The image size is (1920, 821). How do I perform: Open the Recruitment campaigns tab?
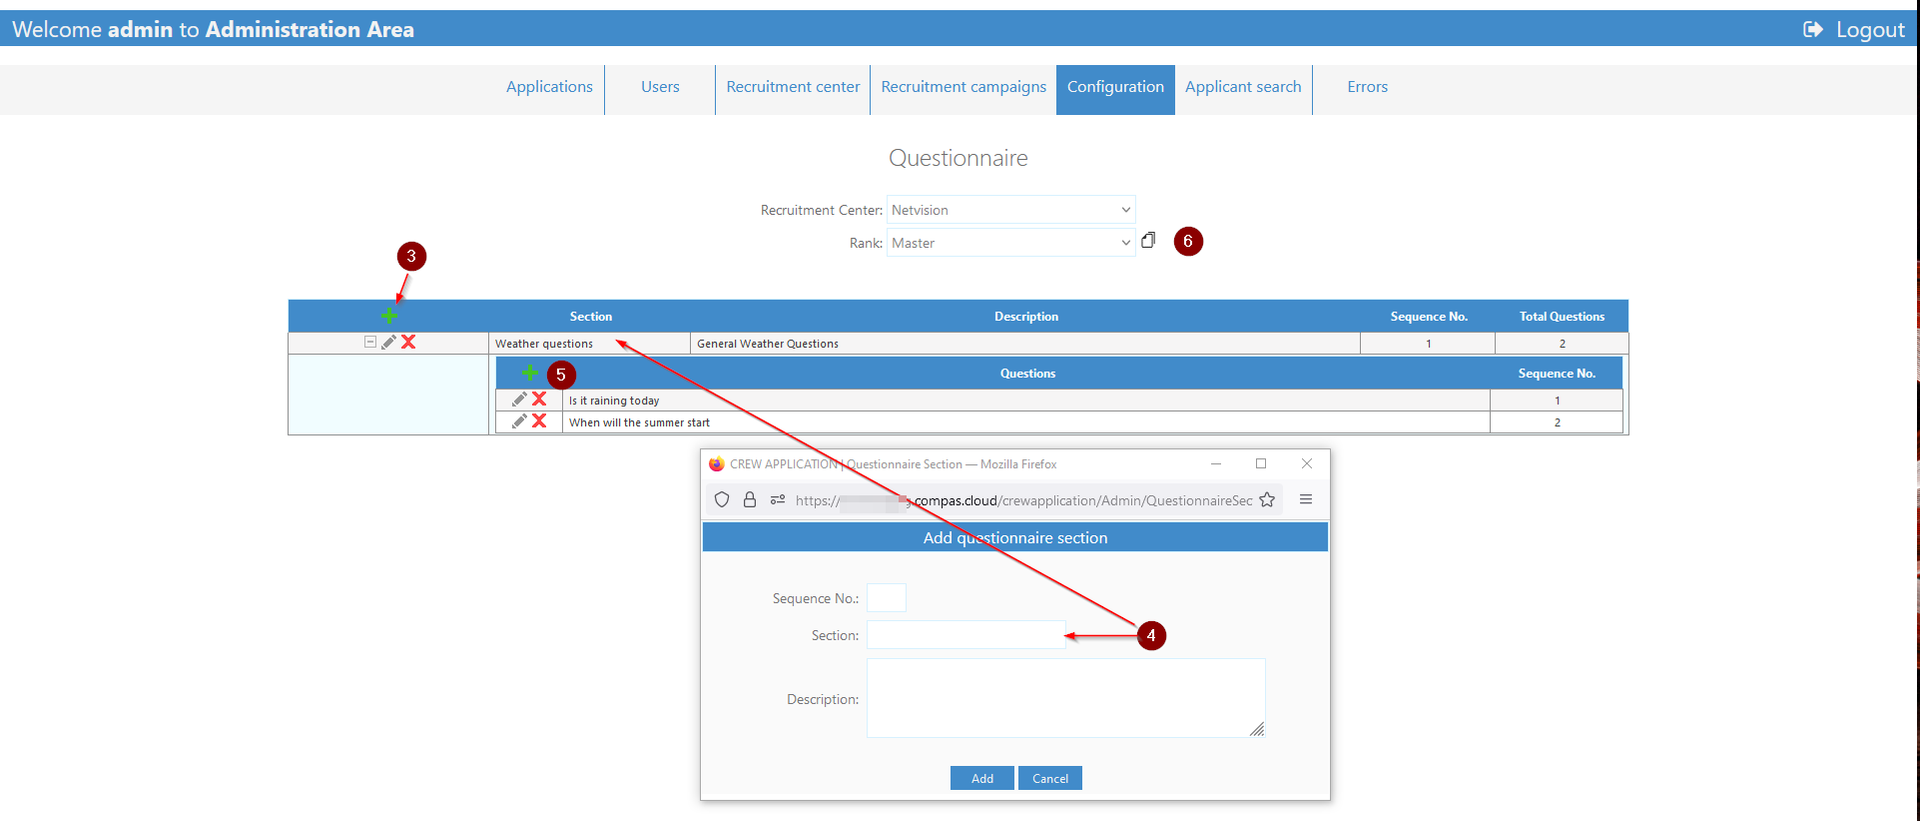tap(963, 87)
